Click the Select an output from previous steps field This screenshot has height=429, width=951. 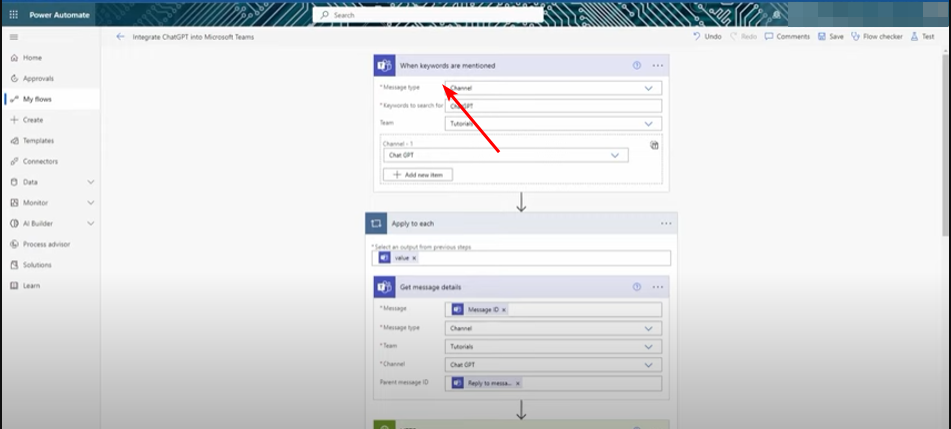[521, 258]
